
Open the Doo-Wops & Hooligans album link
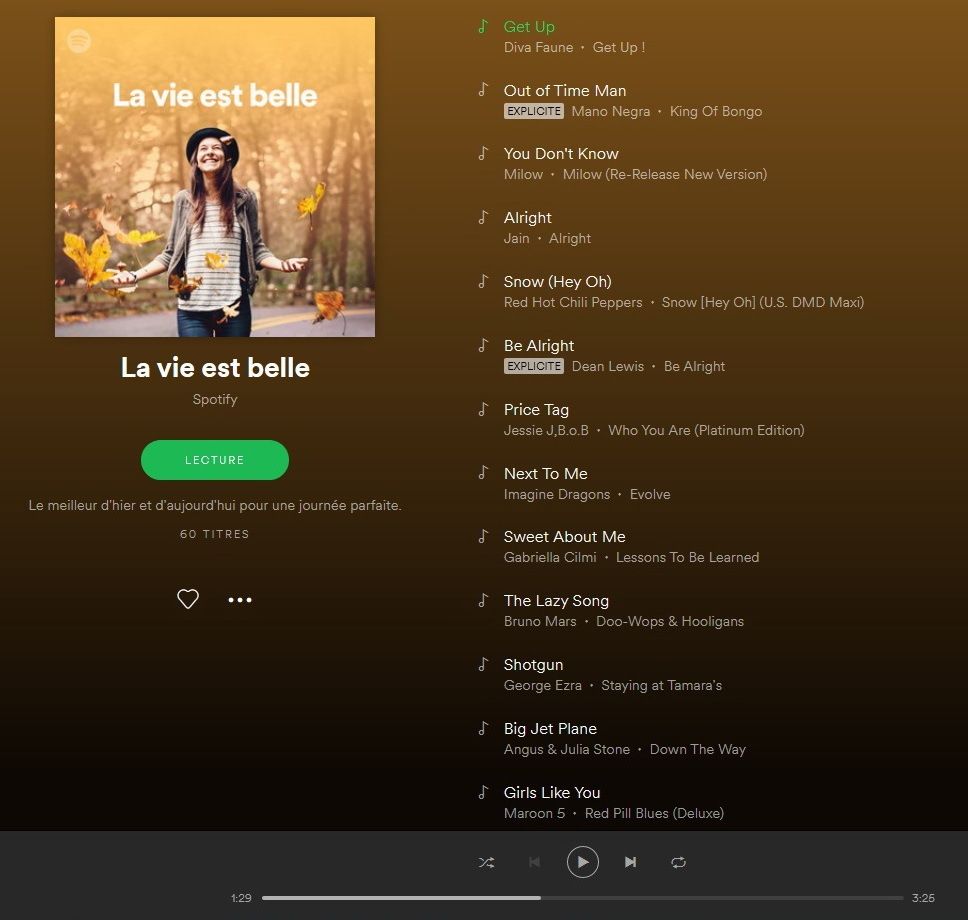tap(670, 621)
